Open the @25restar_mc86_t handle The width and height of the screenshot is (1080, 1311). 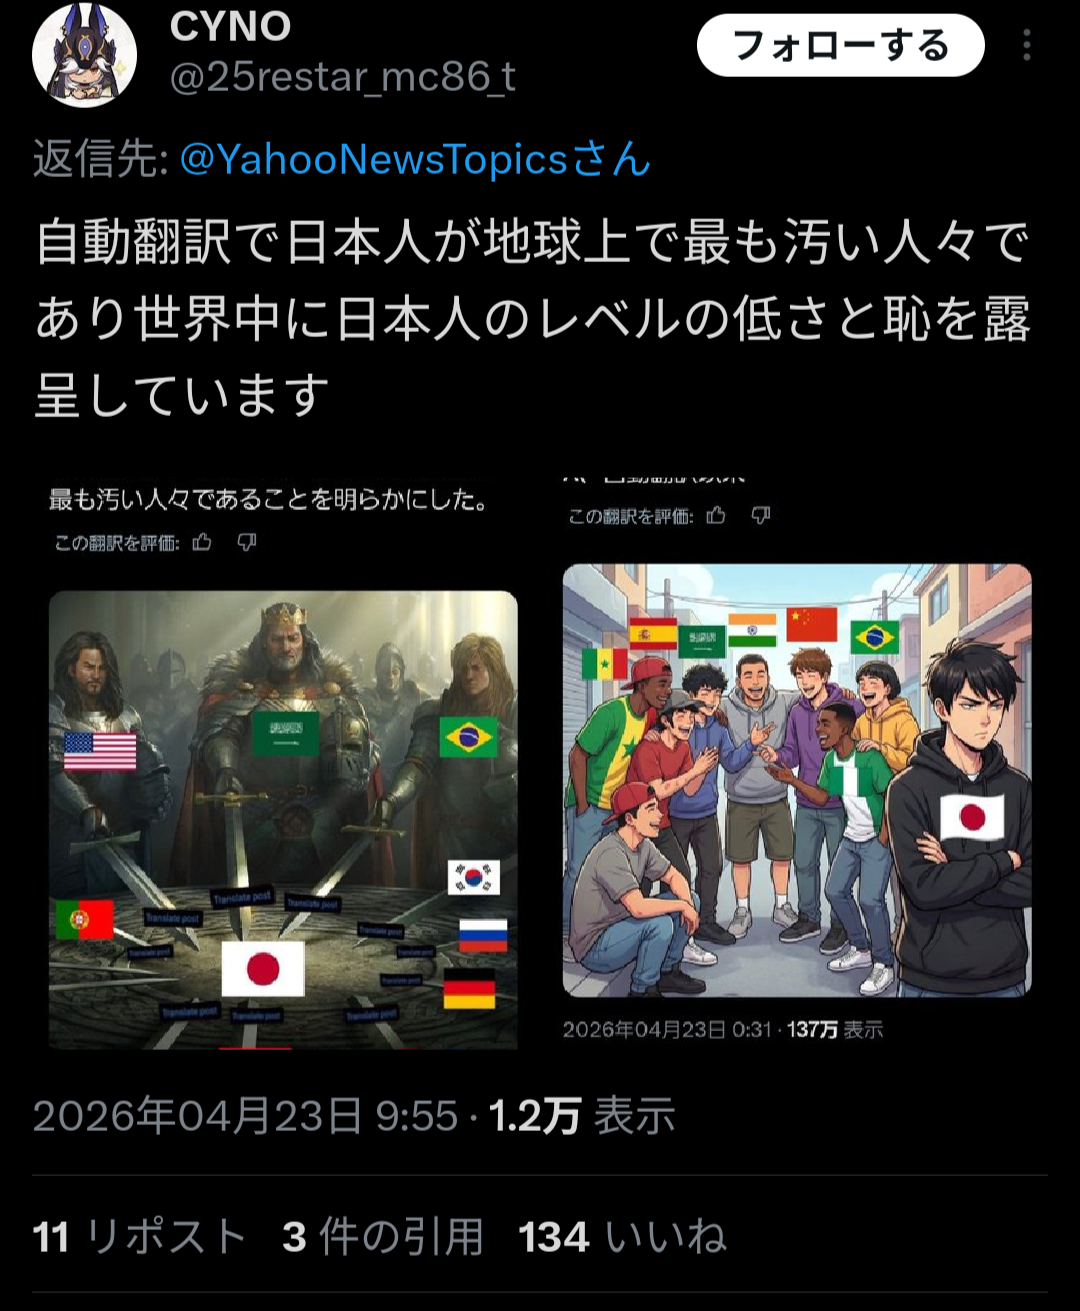[342, 77]
